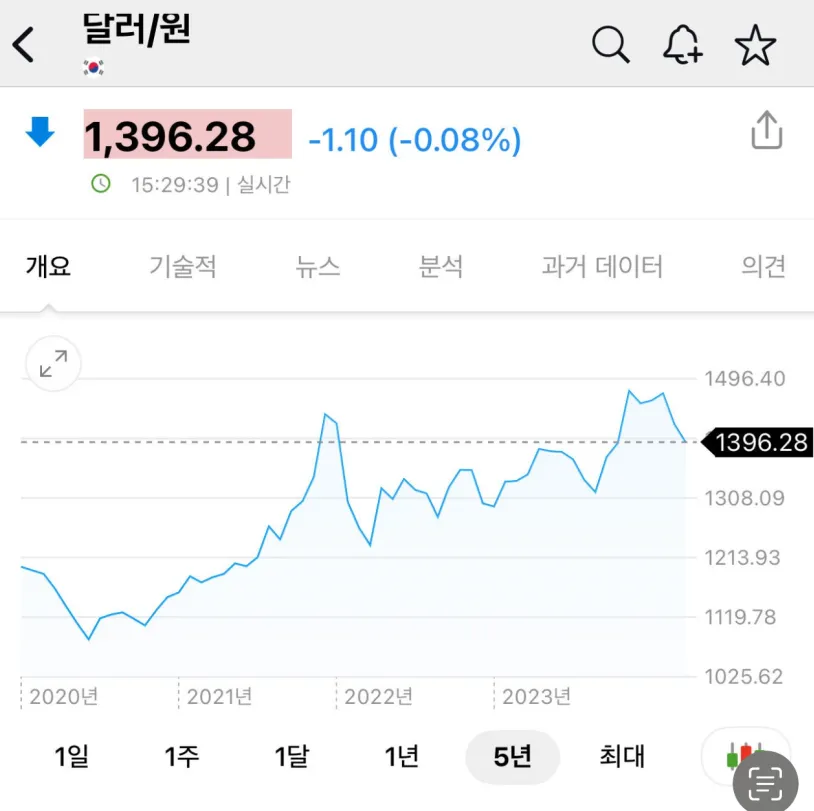Screen dimensions: 814x811
Task: Select the 1주 time range
Action: 181,756
